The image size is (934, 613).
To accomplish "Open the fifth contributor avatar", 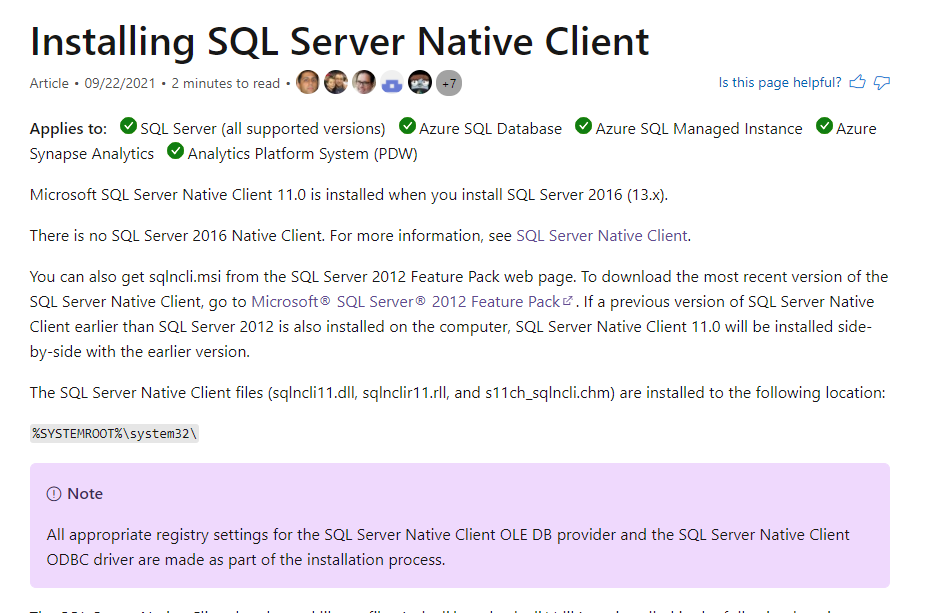I will 420,82.
